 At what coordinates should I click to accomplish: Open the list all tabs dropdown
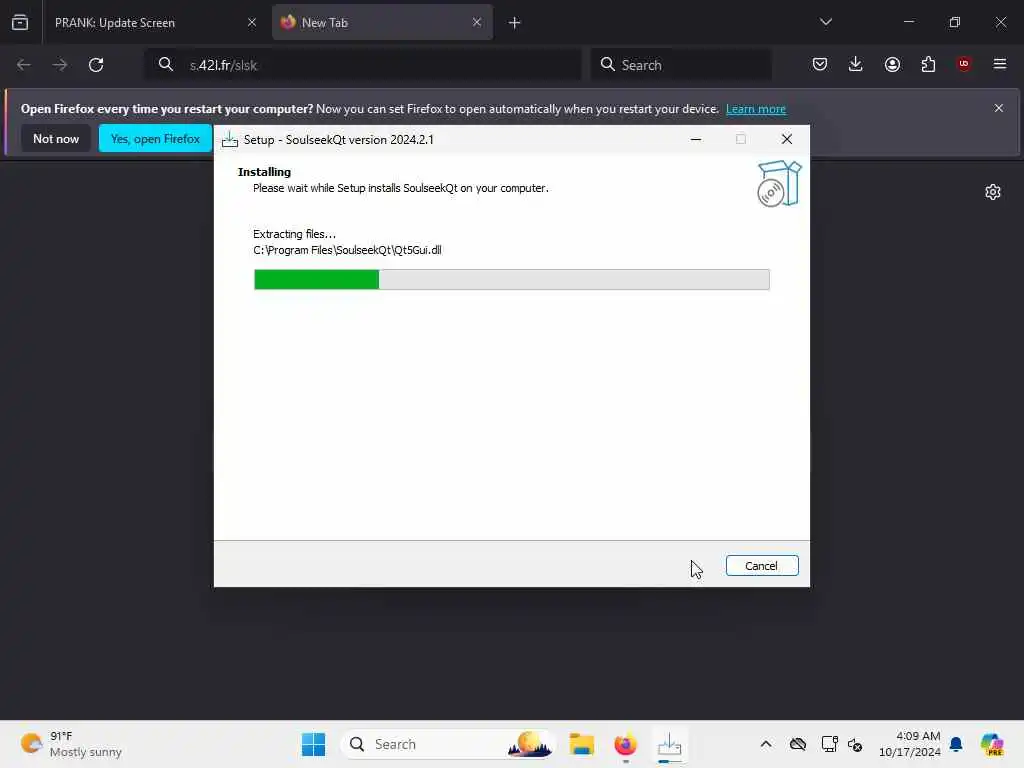(x=825, y=22)
